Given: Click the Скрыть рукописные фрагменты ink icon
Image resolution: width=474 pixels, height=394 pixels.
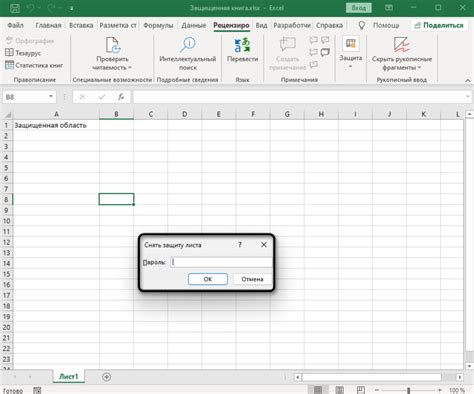Looking at the screenshot, I should 401,45.
